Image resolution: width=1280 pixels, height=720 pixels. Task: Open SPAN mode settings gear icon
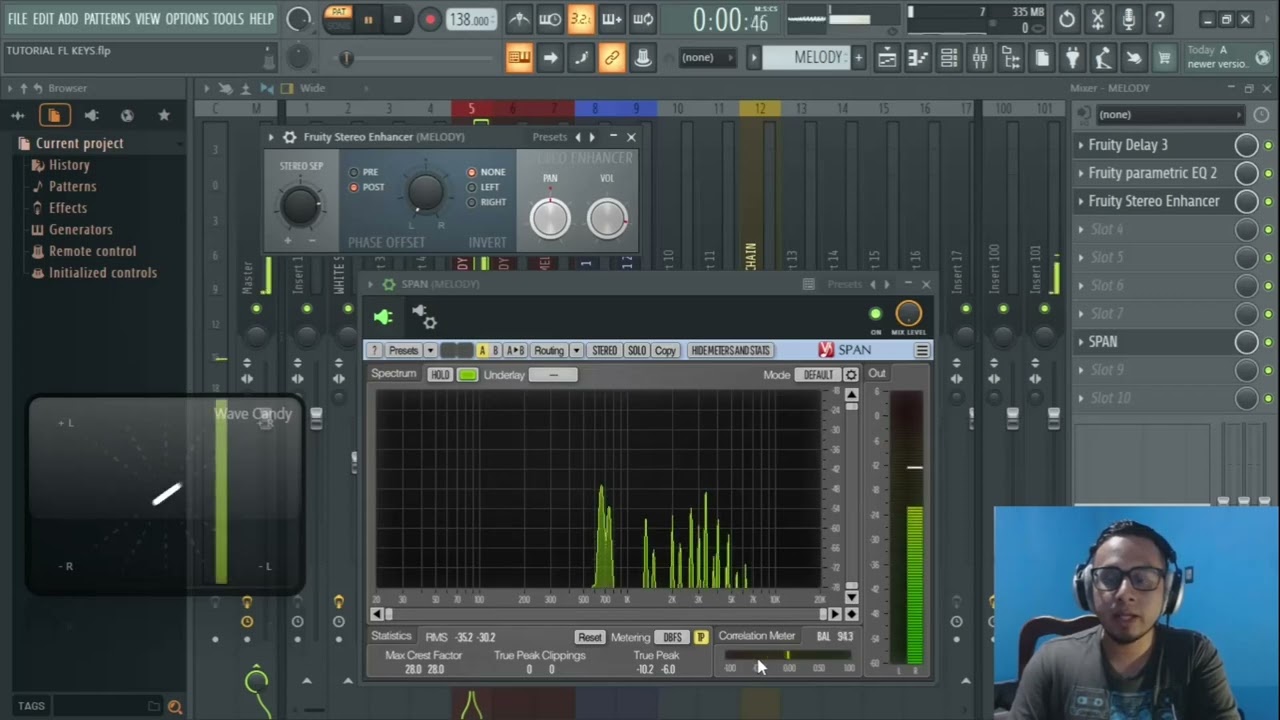click(851, 375)
